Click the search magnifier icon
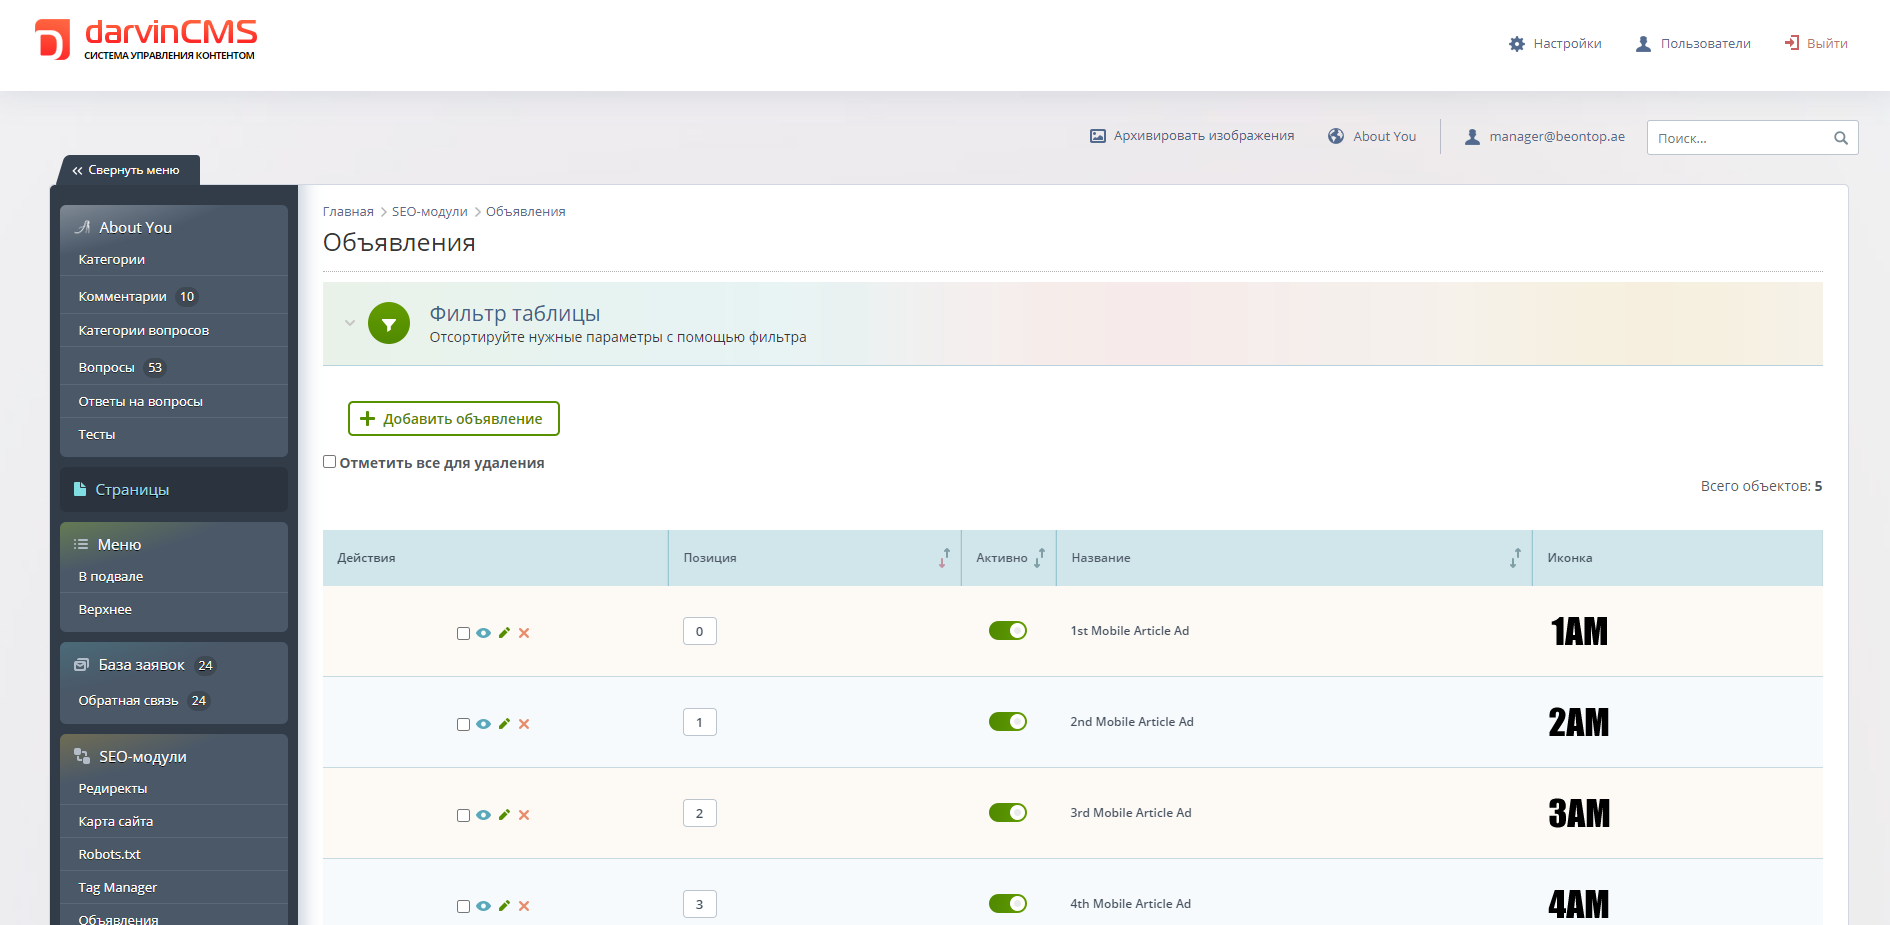 [x=1840, y=138]
